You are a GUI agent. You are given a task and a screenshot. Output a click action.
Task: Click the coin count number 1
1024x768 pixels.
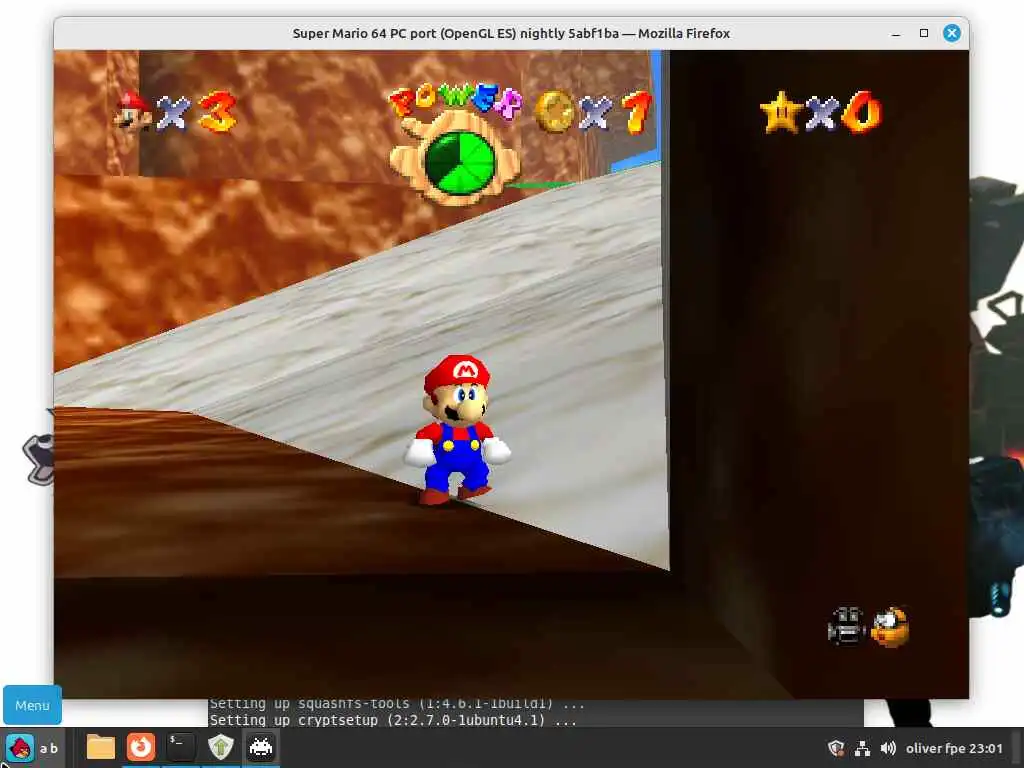point(636,112)
